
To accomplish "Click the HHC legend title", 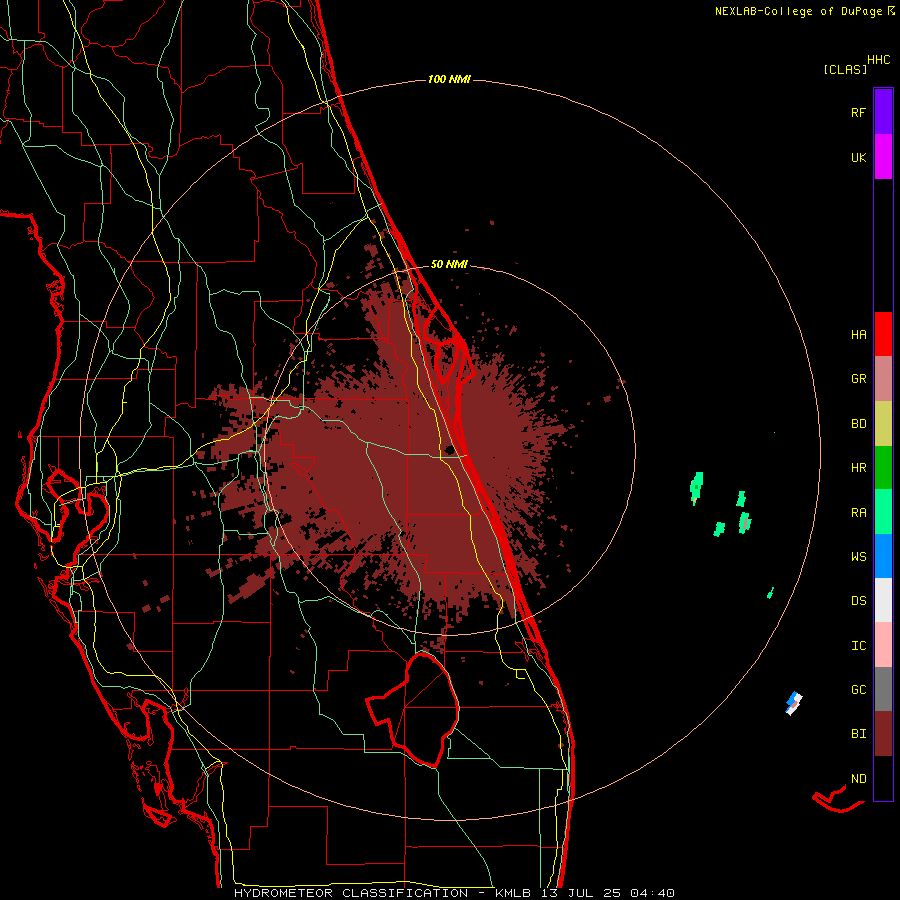I will (x=879, y=60).
